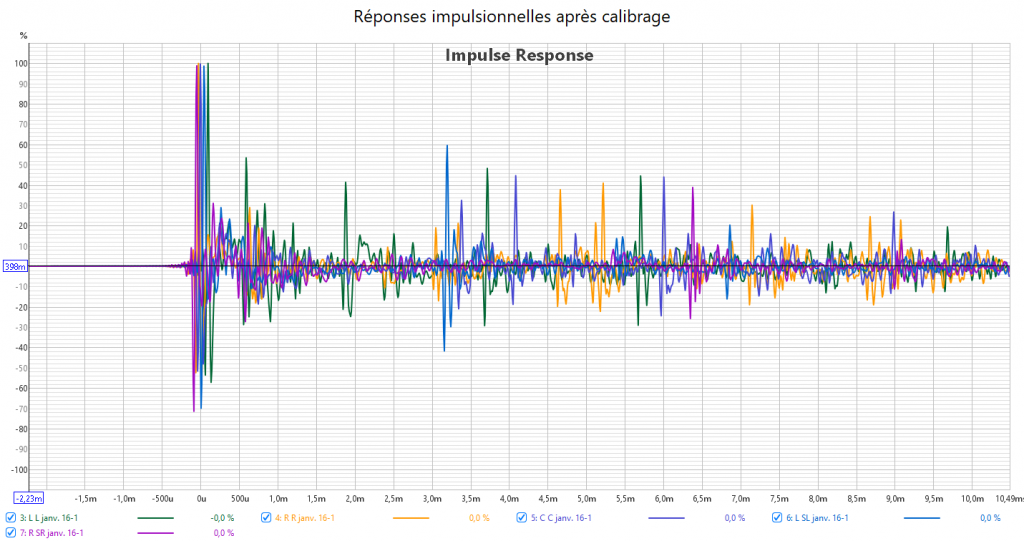Click the -2,23m time axis start box
The height and width of the screenshot is (541, 1024).
[27, 498]
